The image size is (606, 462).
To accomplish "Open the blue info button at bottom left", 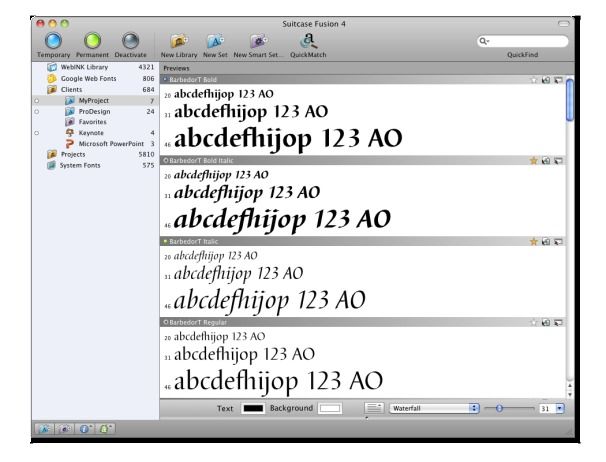I will (x=85, y=429).
